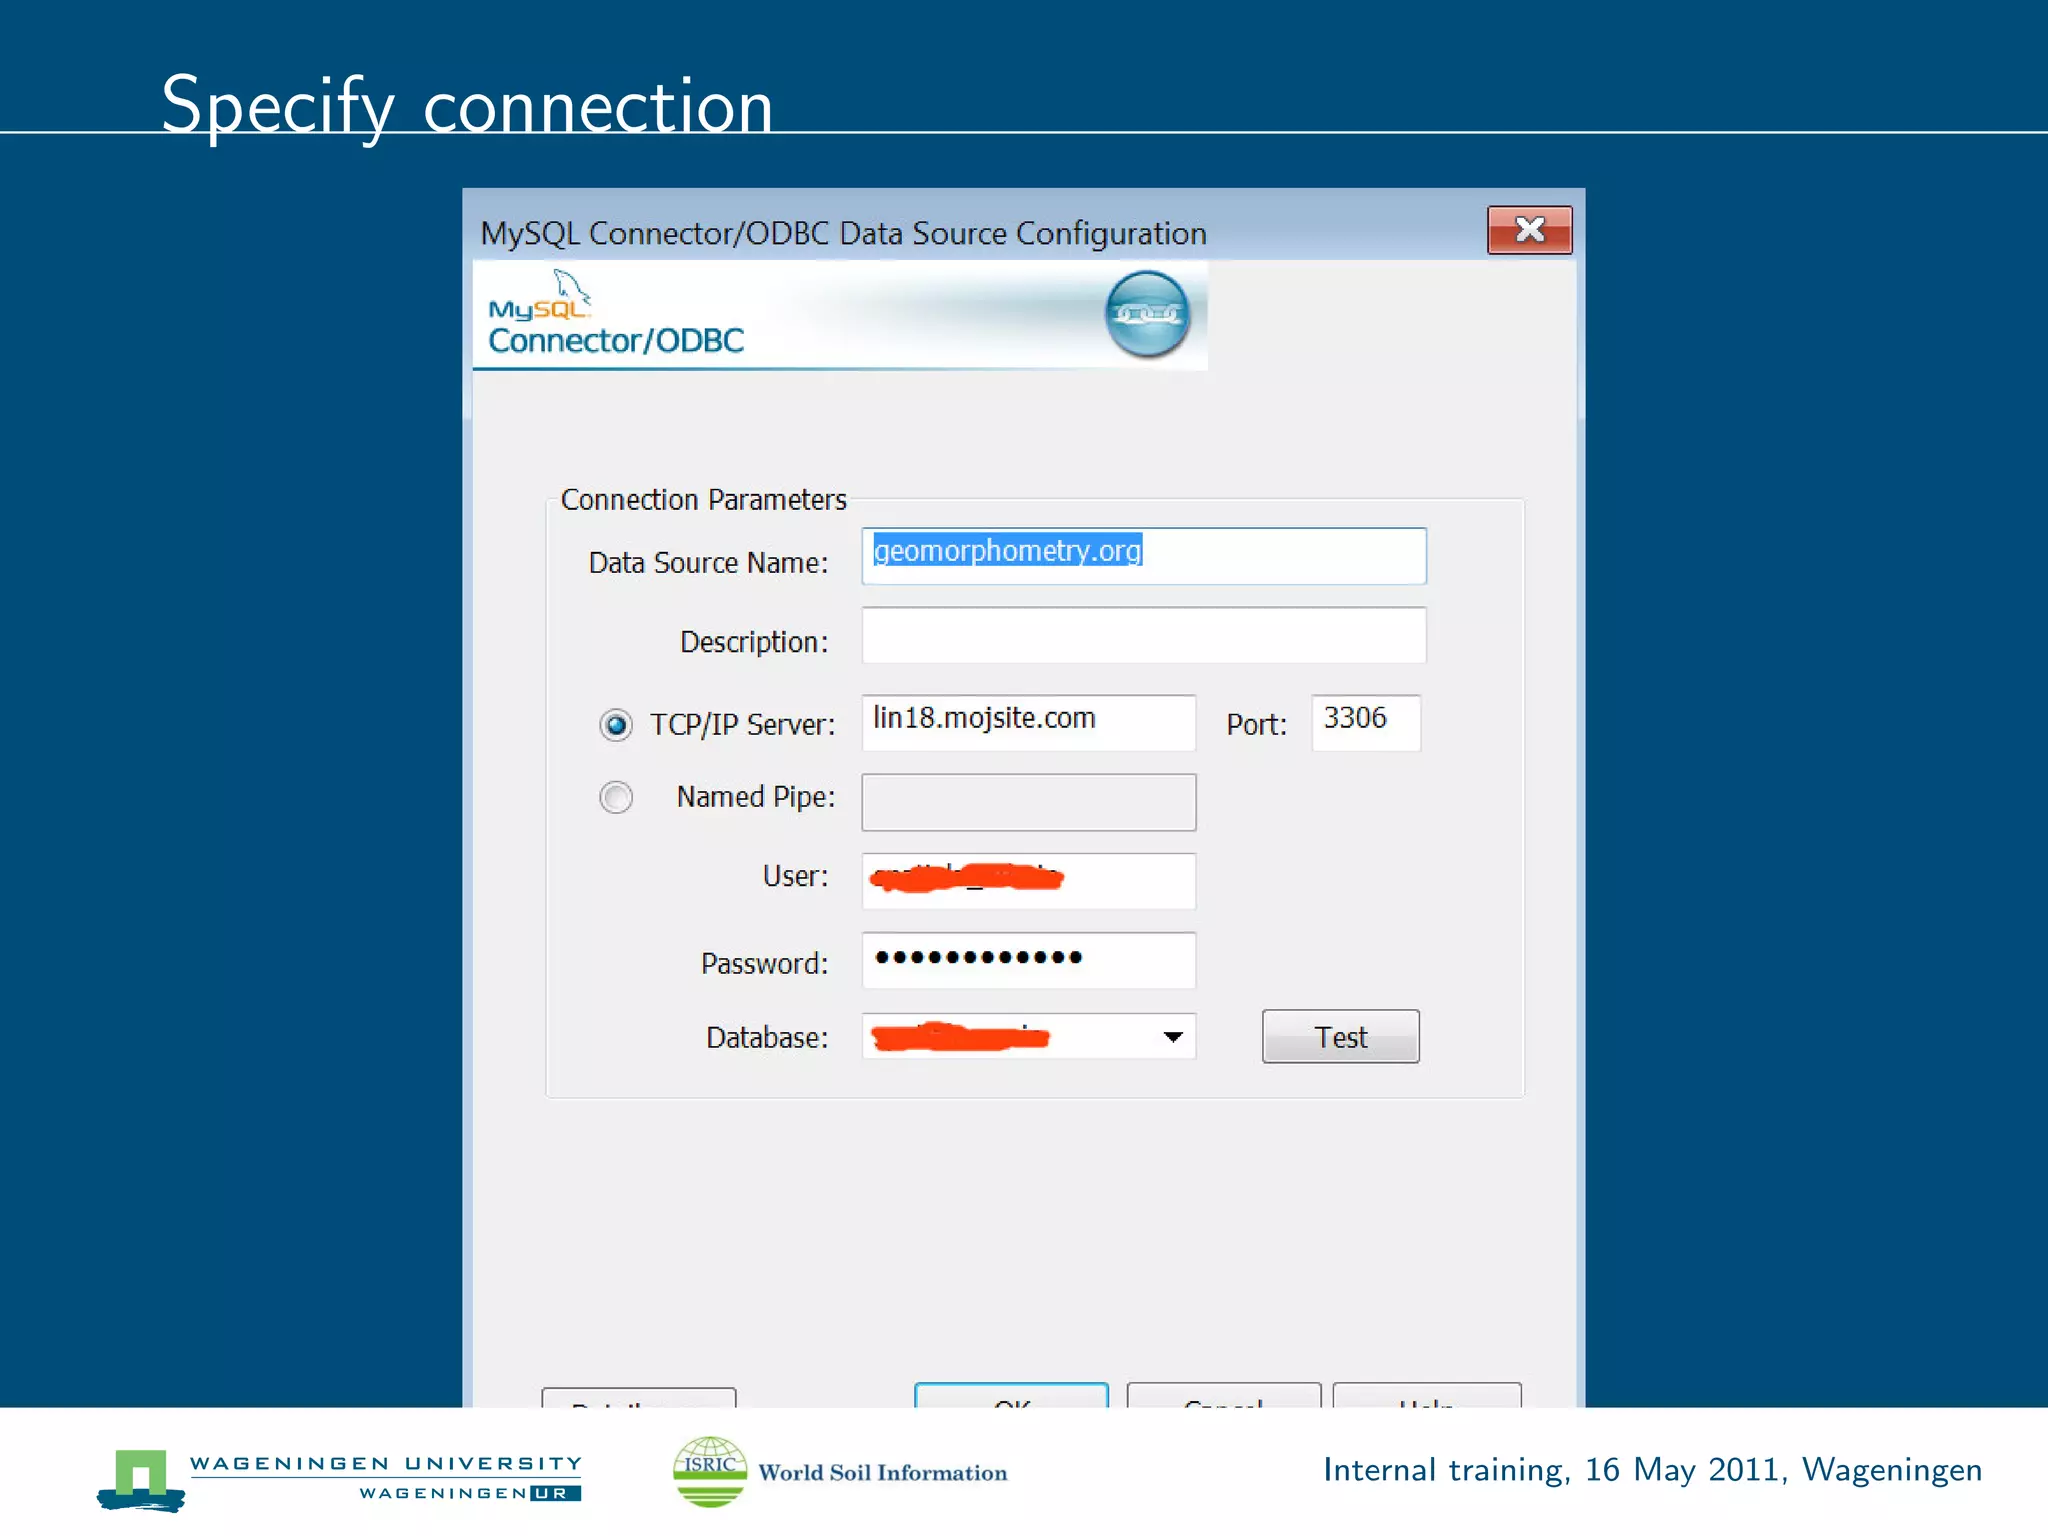Viewport: 2048px width, 1536px height.
Task: Click the Data Source Name field
Action: click(x=1143, y=556)
